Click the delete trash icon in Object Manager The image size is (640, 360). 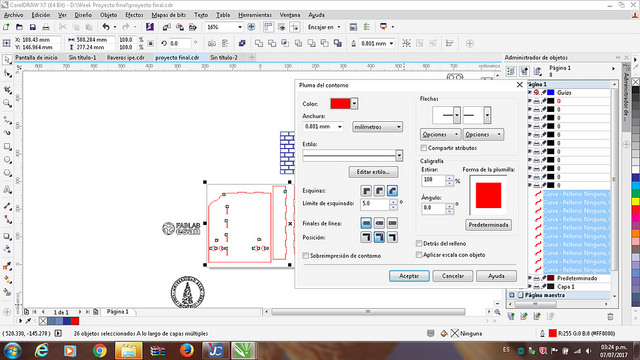[x=610, y=316]
